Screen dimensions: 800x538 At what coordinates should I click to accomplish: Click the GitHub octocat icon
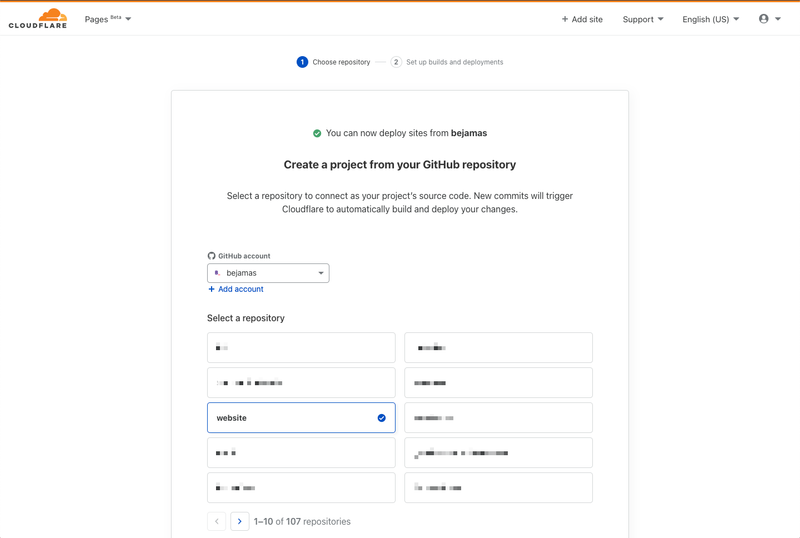click(211, 256)
